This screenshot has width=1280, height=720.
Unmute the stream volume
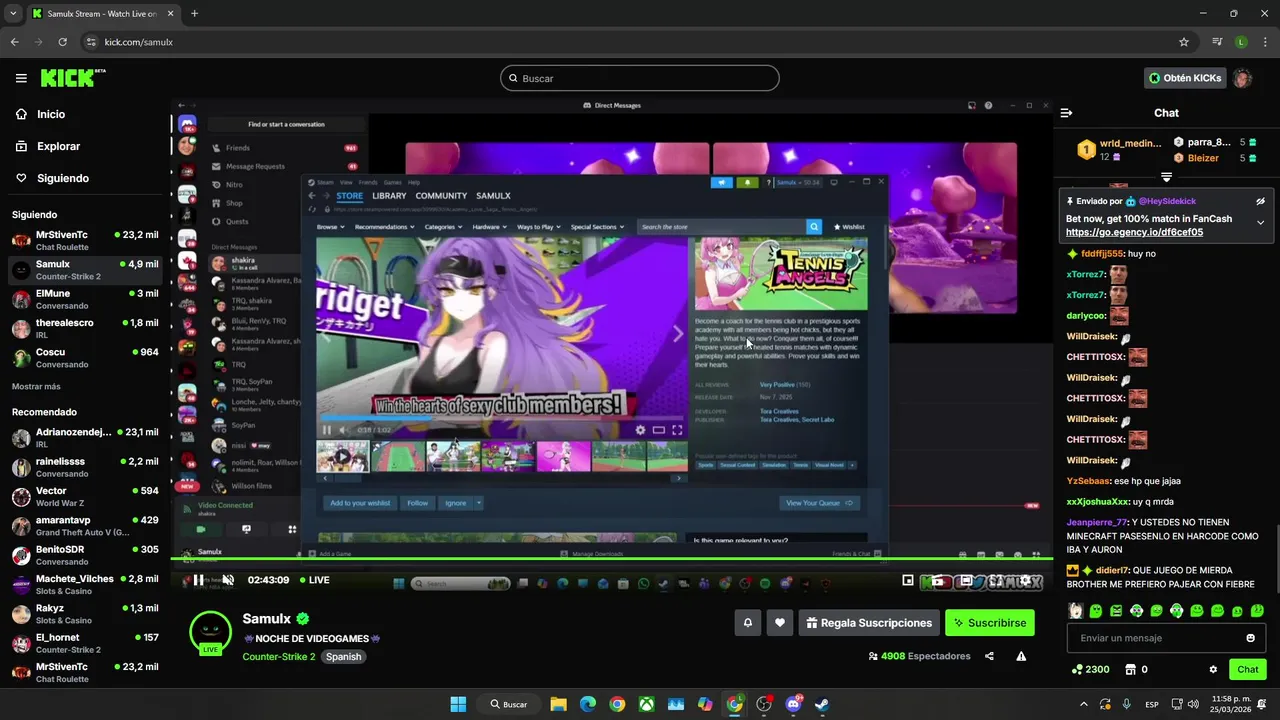coord(228,580)
